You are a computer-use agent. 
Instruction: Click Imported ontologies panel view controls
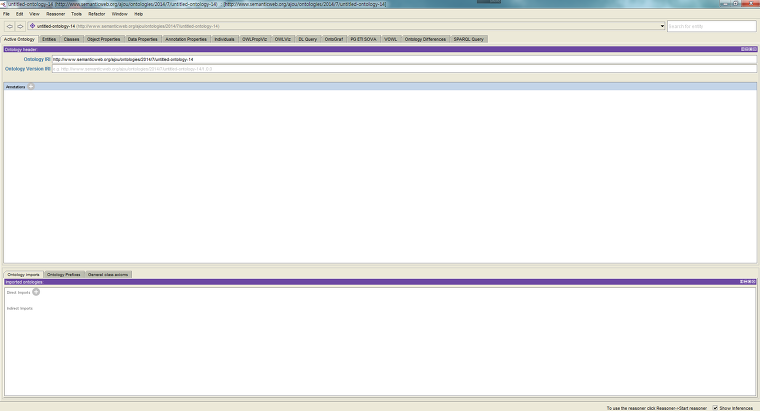pos(747,282)
